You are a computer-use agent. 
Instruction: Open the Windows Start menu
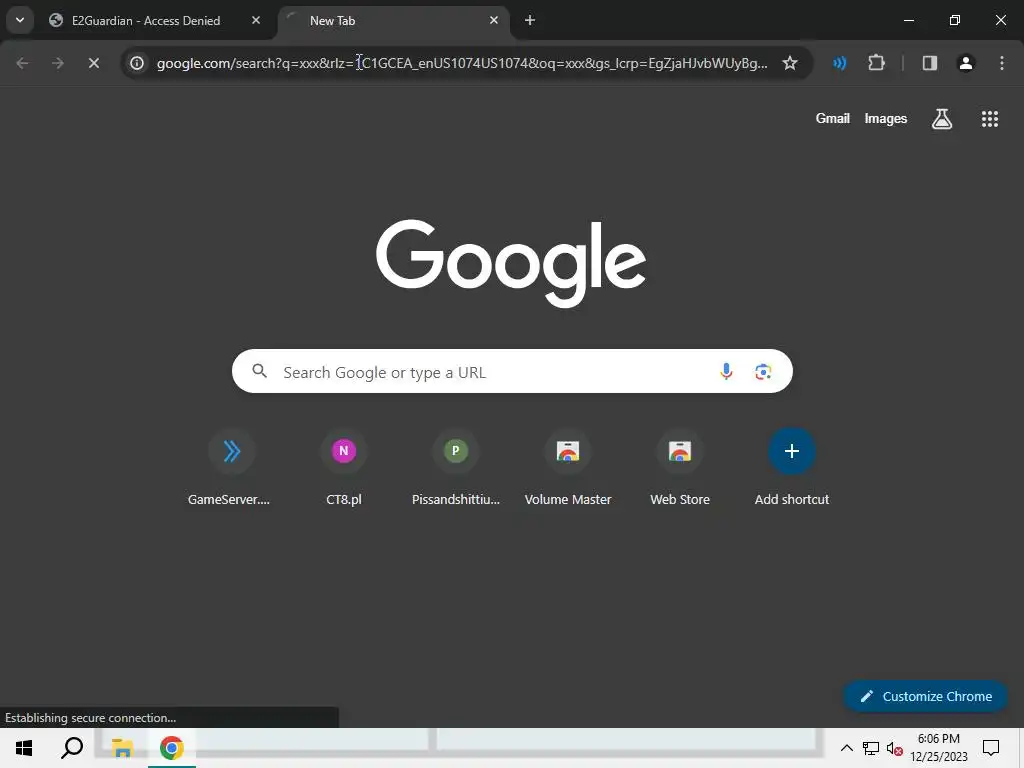(24, 748)
